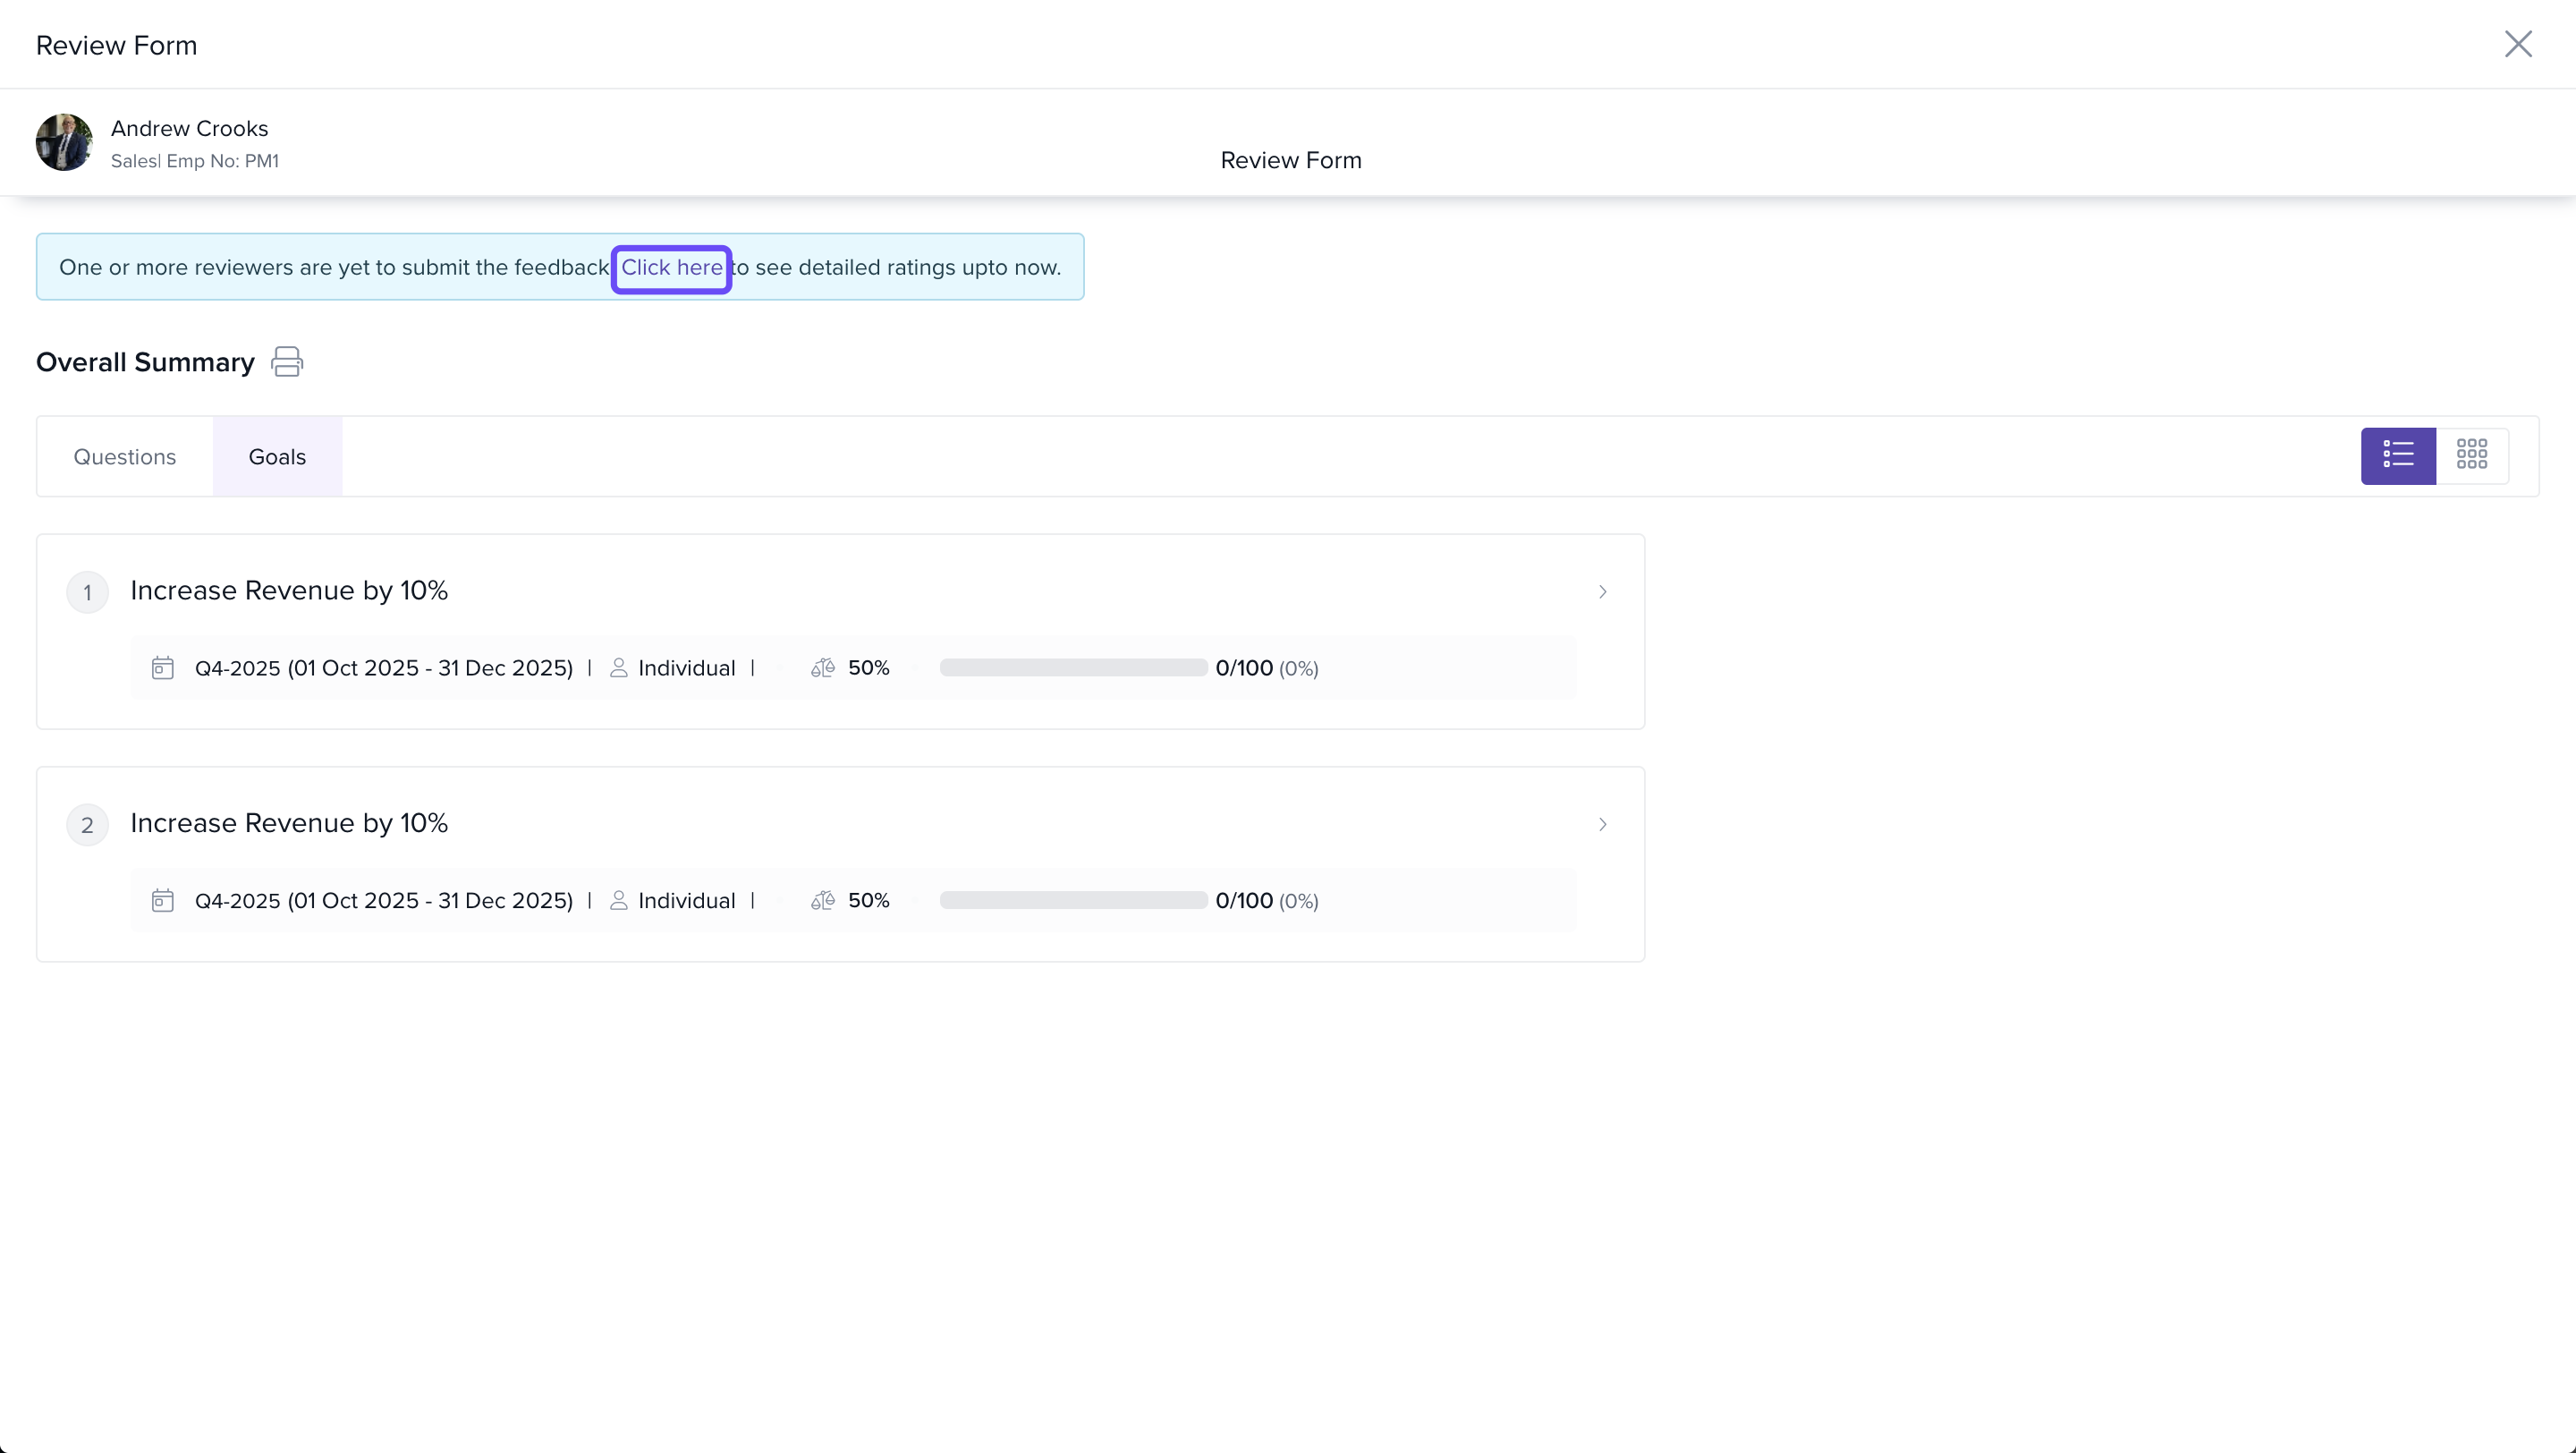The height and width of the screenshot is (1453, 2576).
Task: Open first 'Increase Revenue by 10%' goal title
Action: [x=289, y=591]
